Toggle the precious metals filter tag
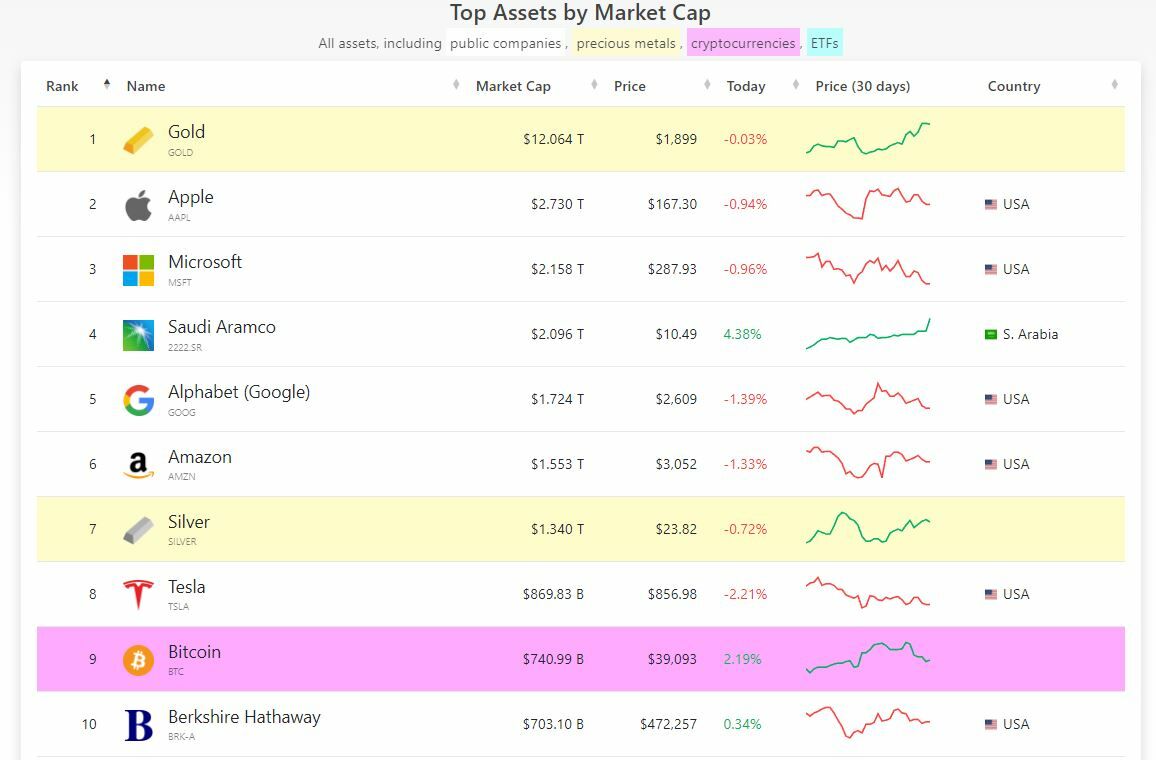The width and height of the screenshot is (1156, 760). tap(626, 43)
